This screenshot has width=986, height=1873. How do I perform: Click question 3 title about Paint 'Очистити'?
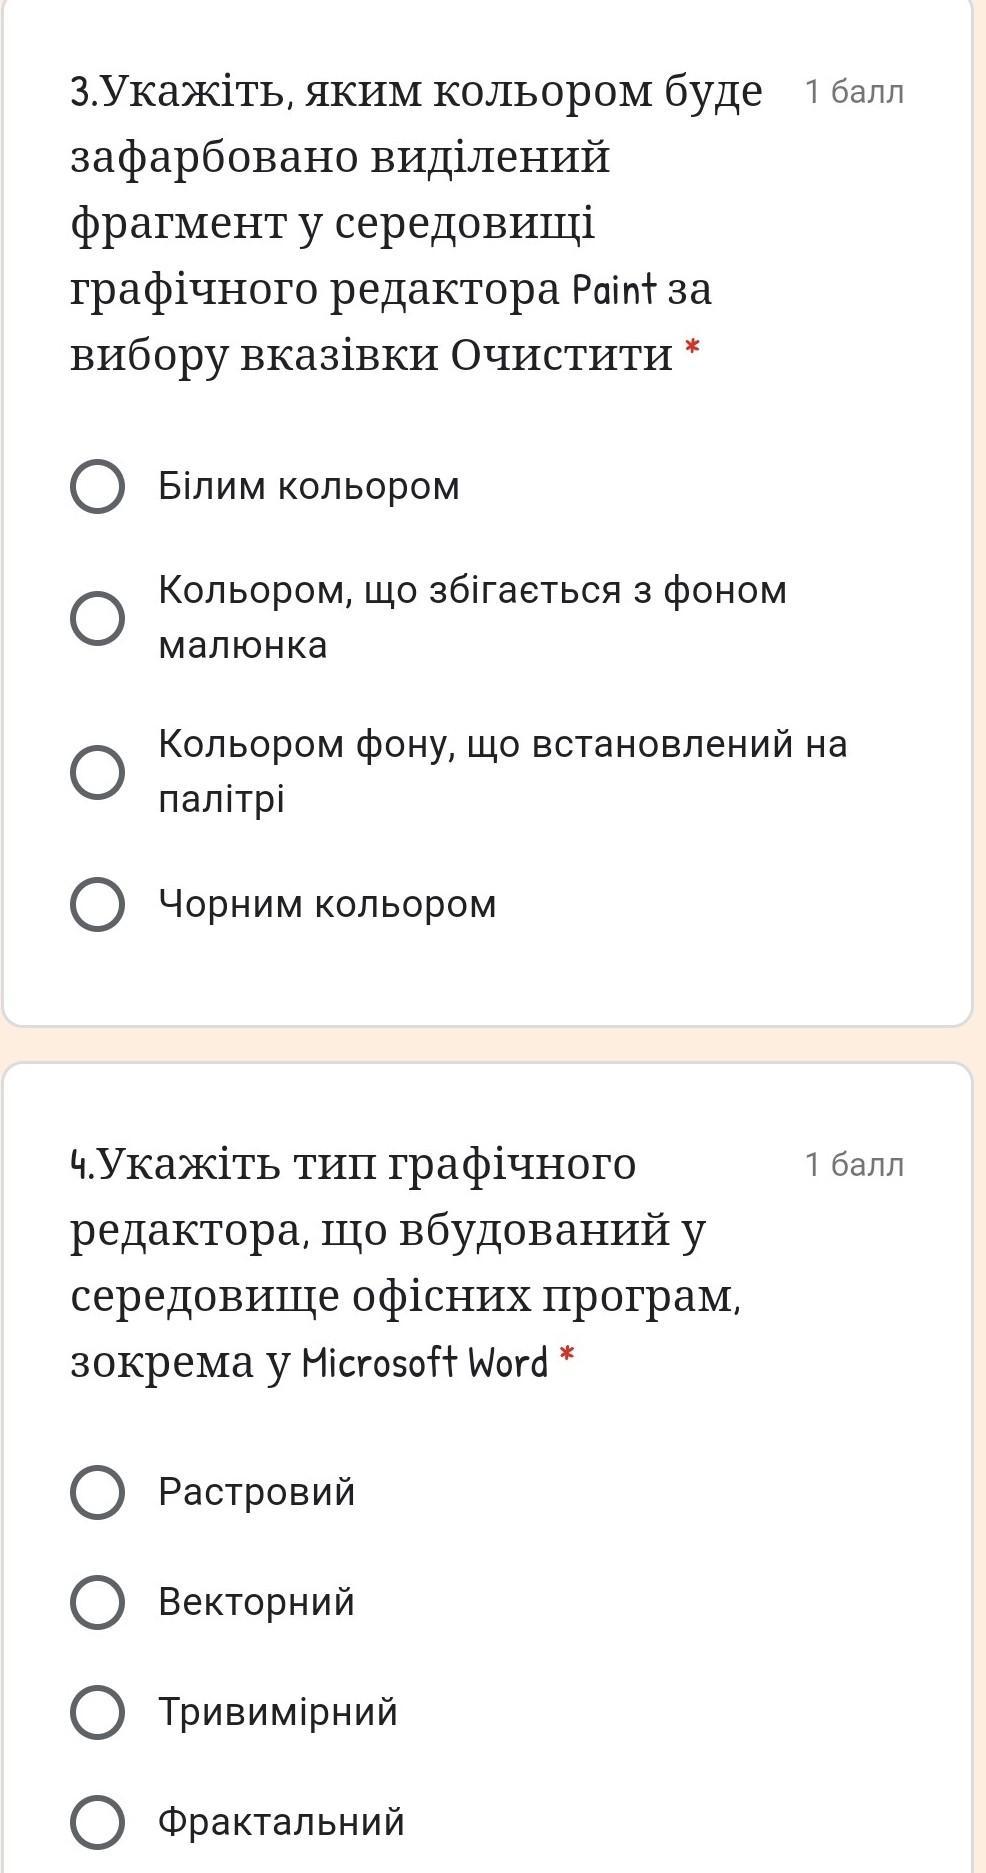[400, 222]
